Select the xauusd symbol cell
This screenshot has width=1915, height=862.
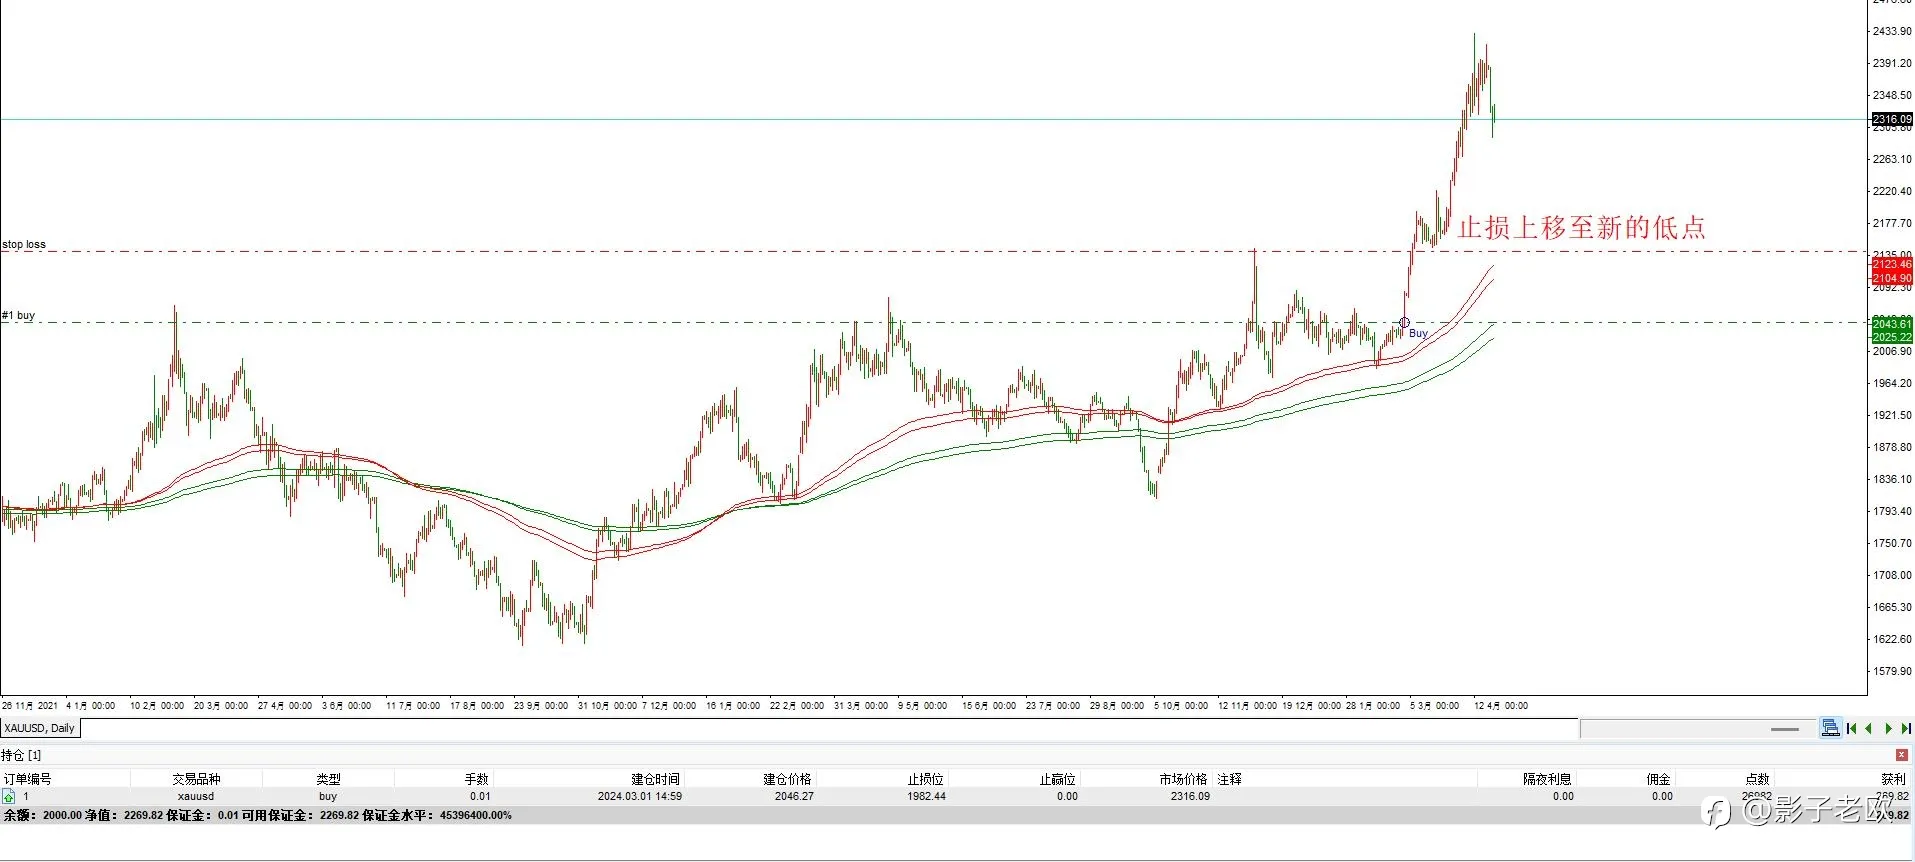point(196,797)
